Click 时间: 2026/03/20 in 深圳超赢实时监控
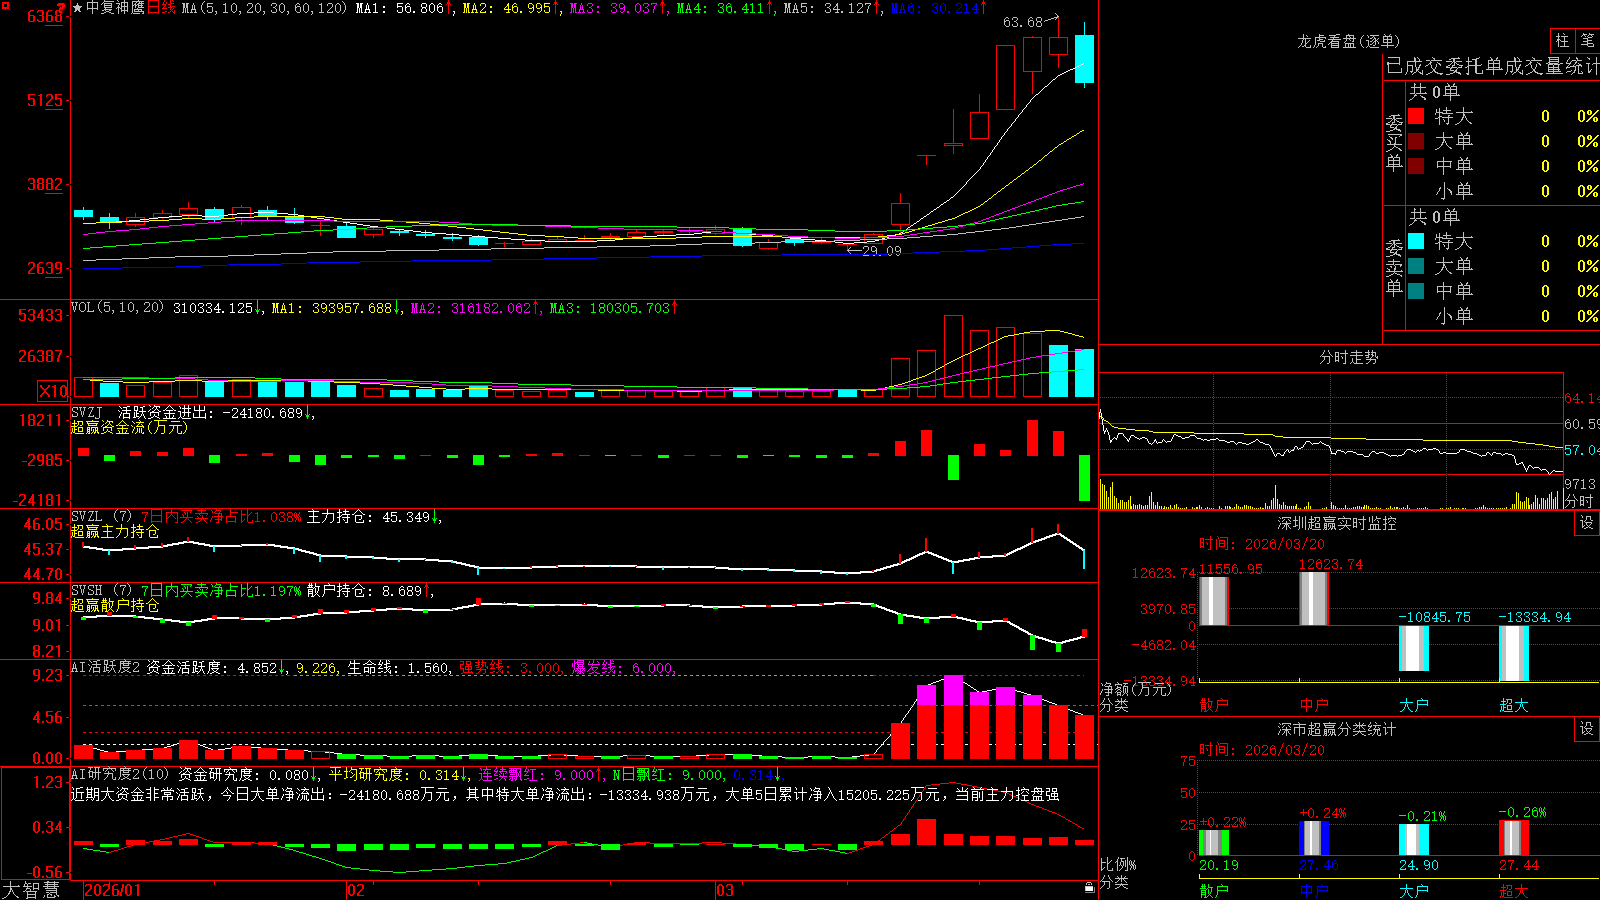The height and width of the screenshot is (900, 1600). coord(1262,544)
